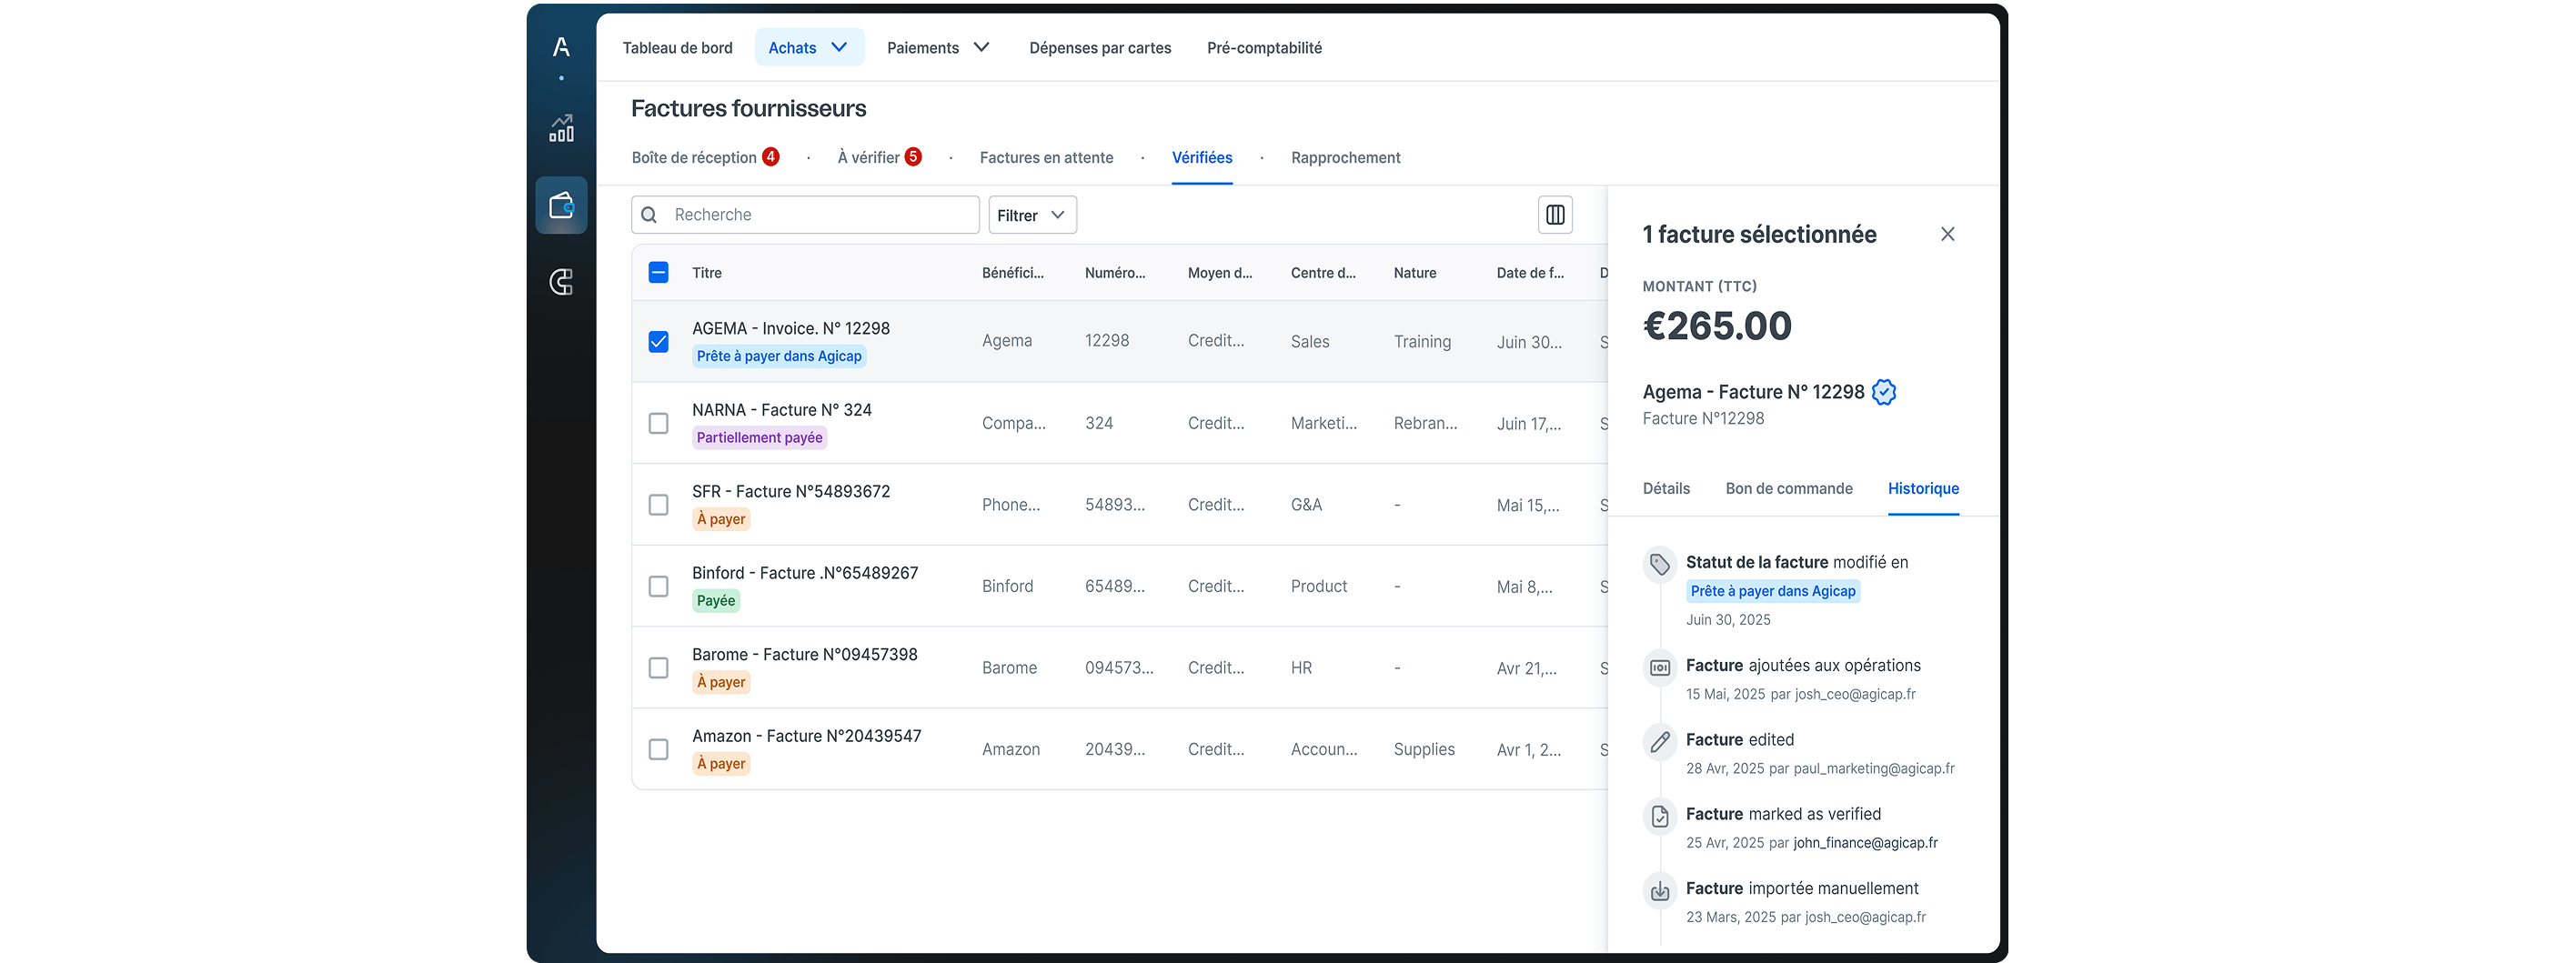
Task: Open Amazon - Facture N°20439547 title
Action: click(x=807, y=736)
